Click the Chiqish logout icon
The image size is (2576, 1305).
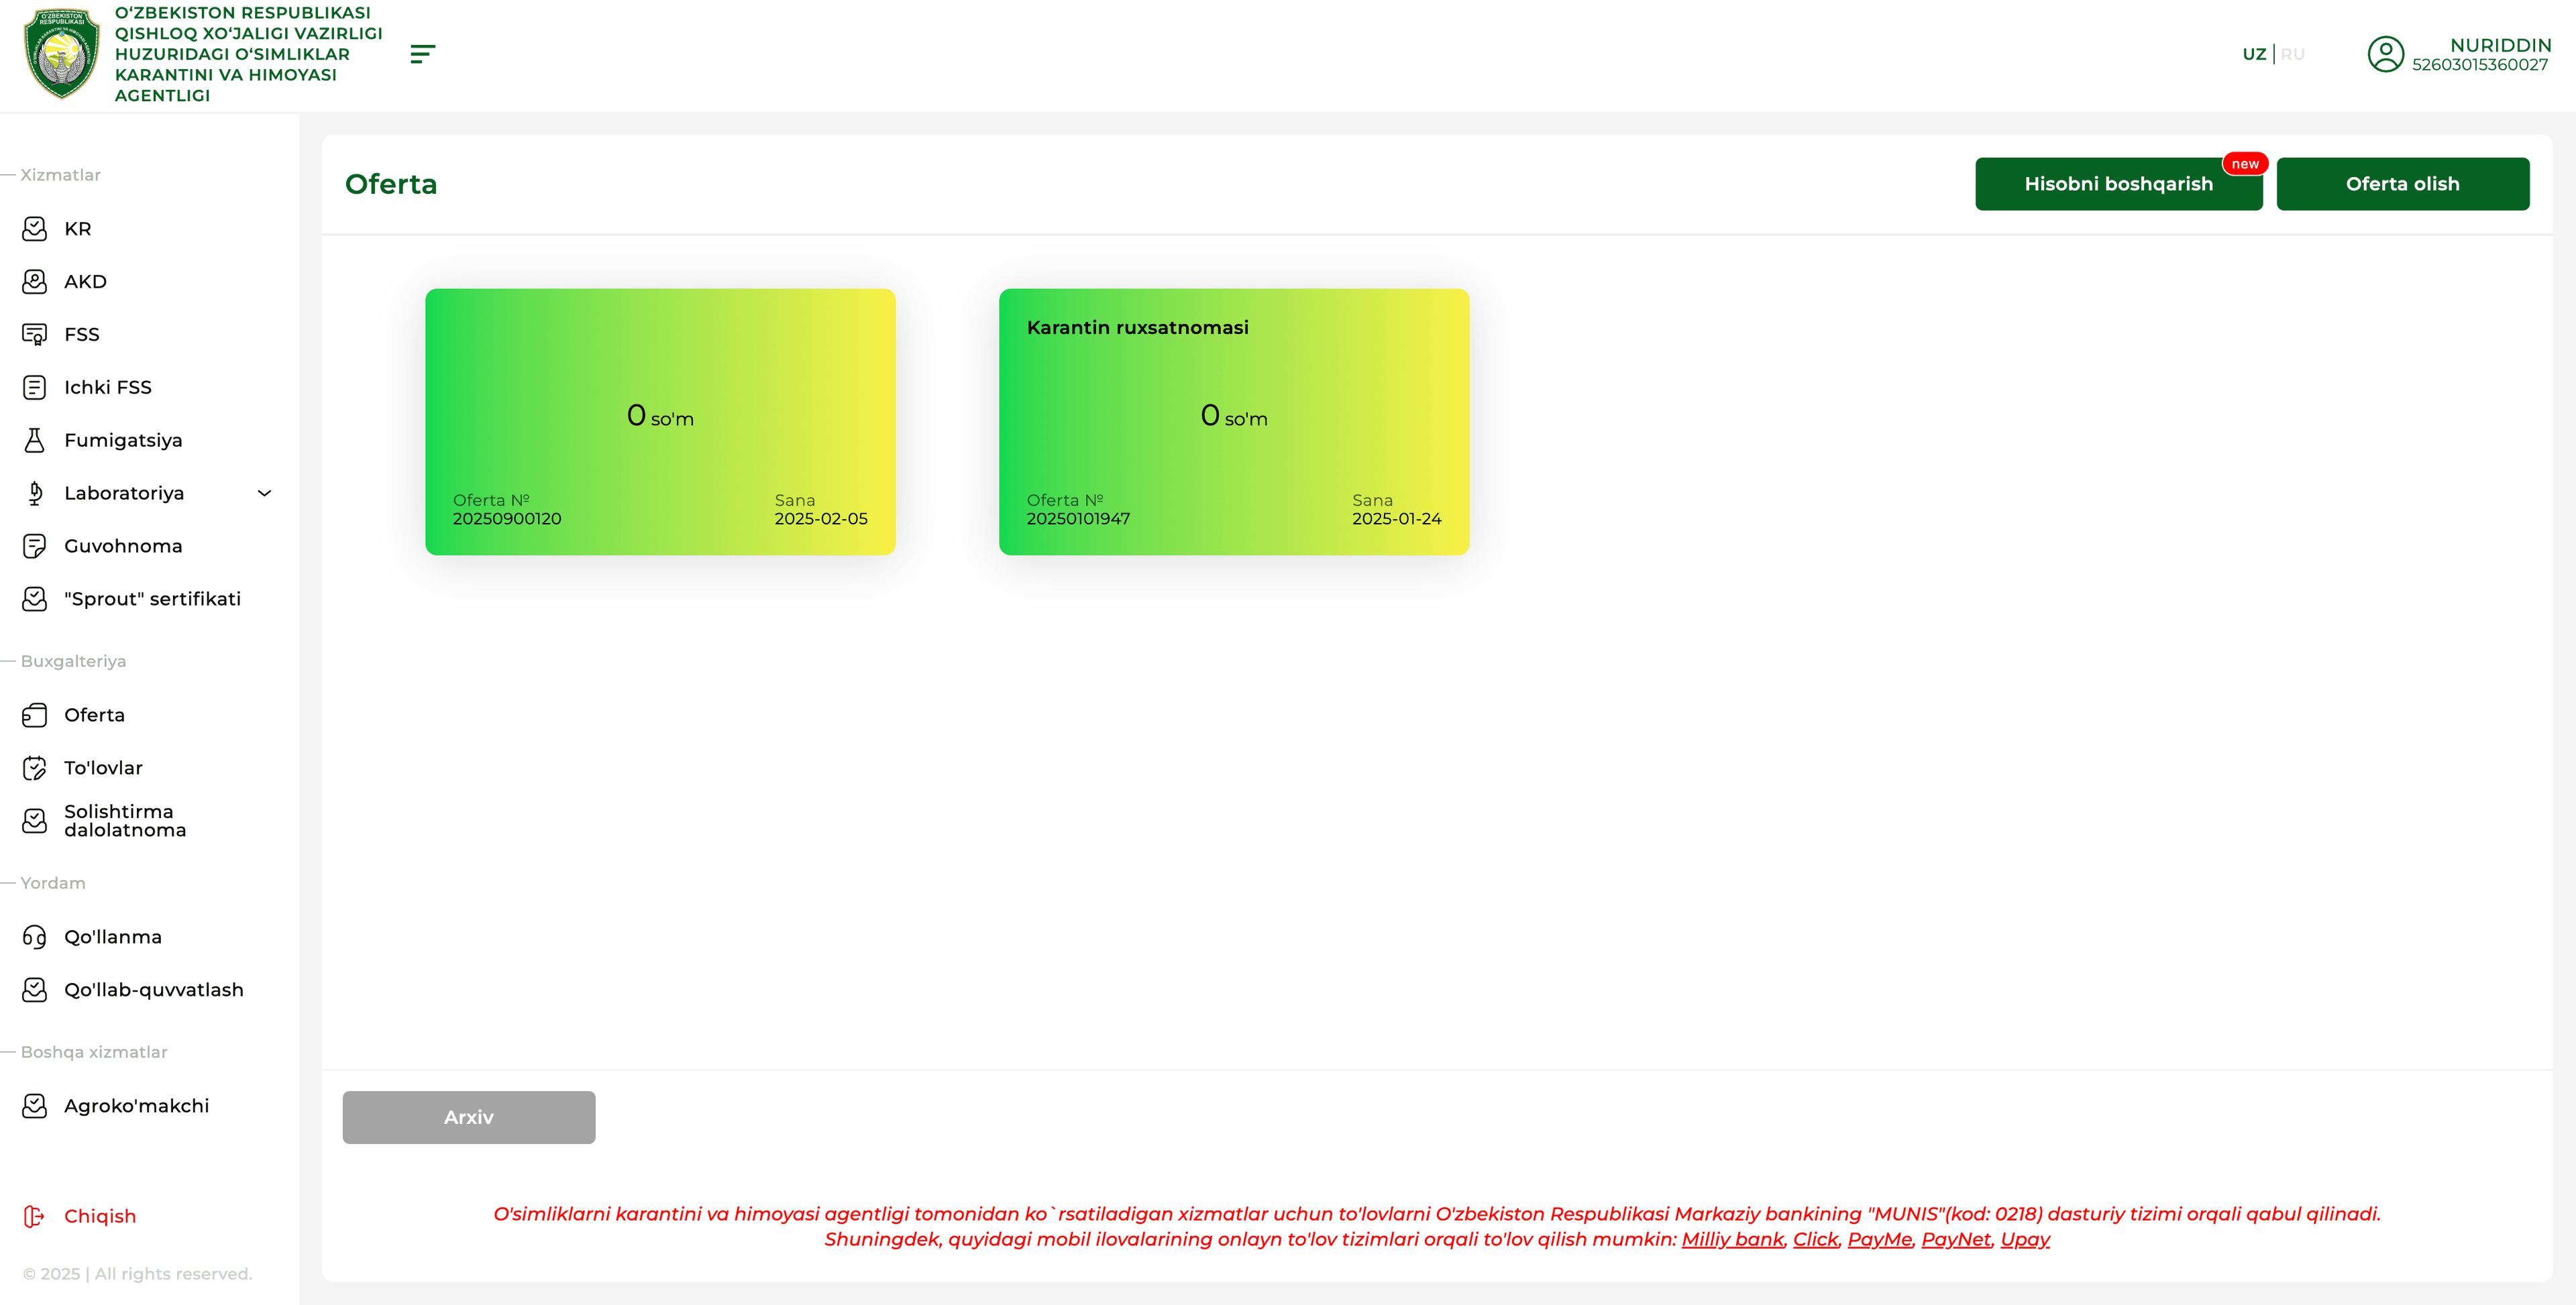point(34,1216)
